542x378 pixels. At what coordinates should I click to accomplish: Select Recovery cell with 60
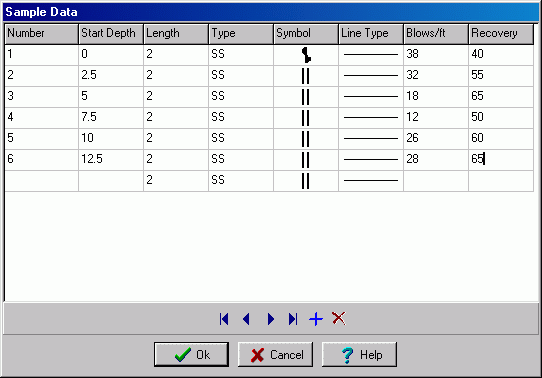click(501, 139)
